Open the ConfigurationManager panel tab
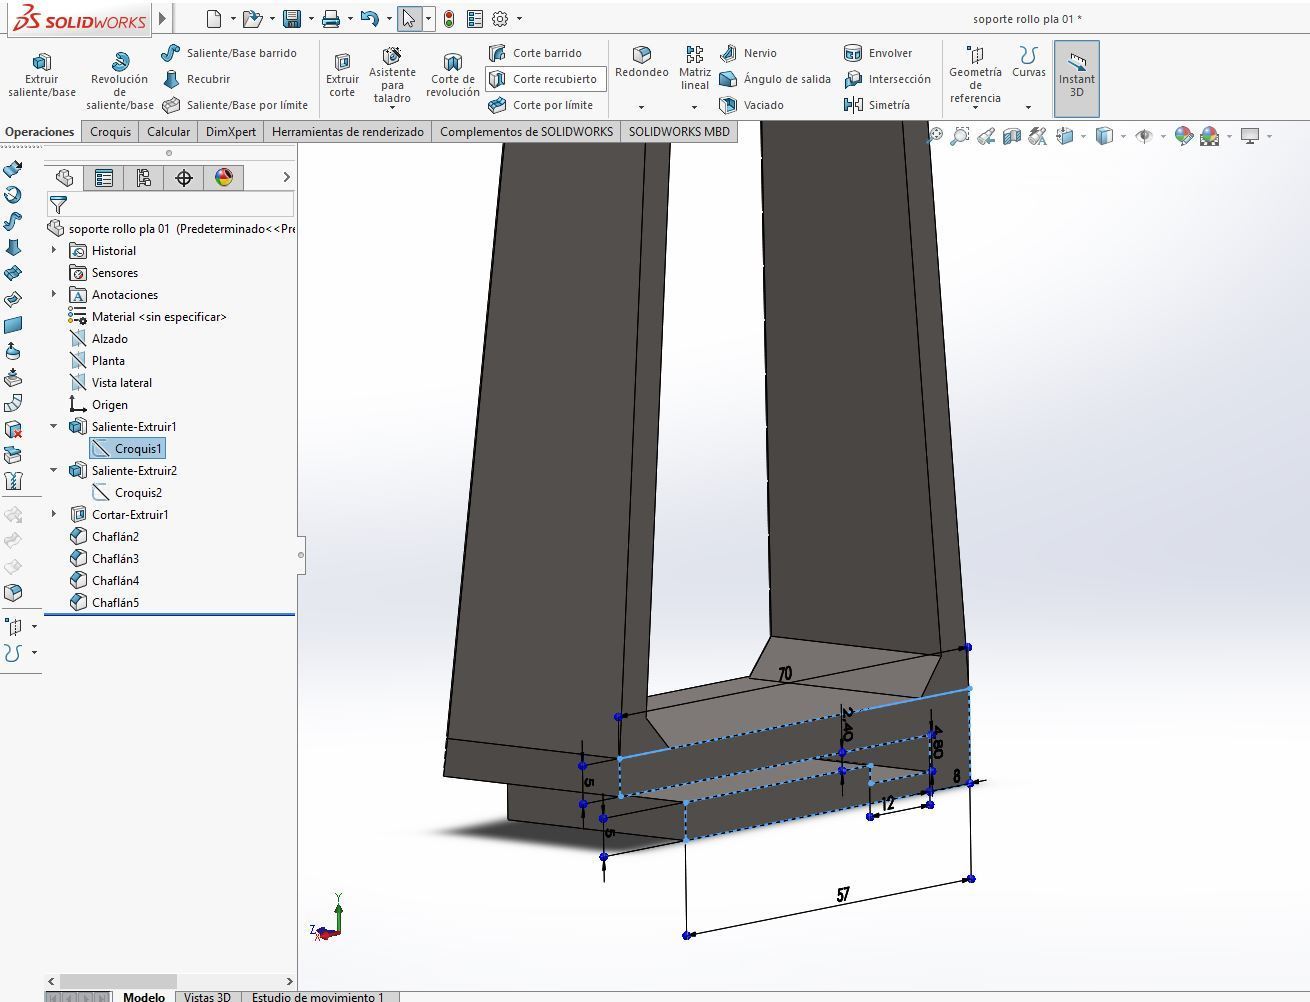Viewport: 1310px width, 1002px height. click(x=144, y=178)
